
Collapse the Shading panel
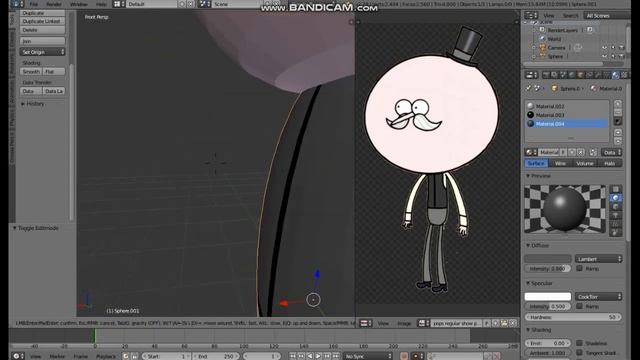(538, 330)
